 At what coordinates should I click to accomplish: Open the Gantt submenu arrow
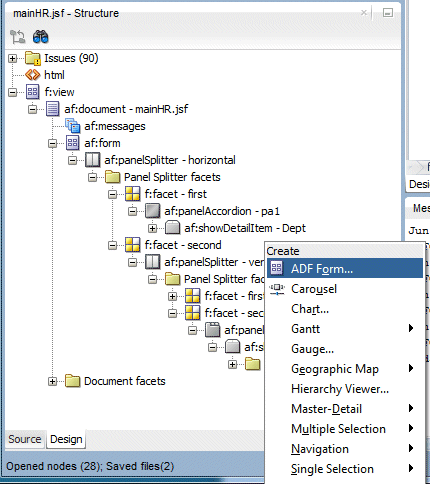[411, 329]
